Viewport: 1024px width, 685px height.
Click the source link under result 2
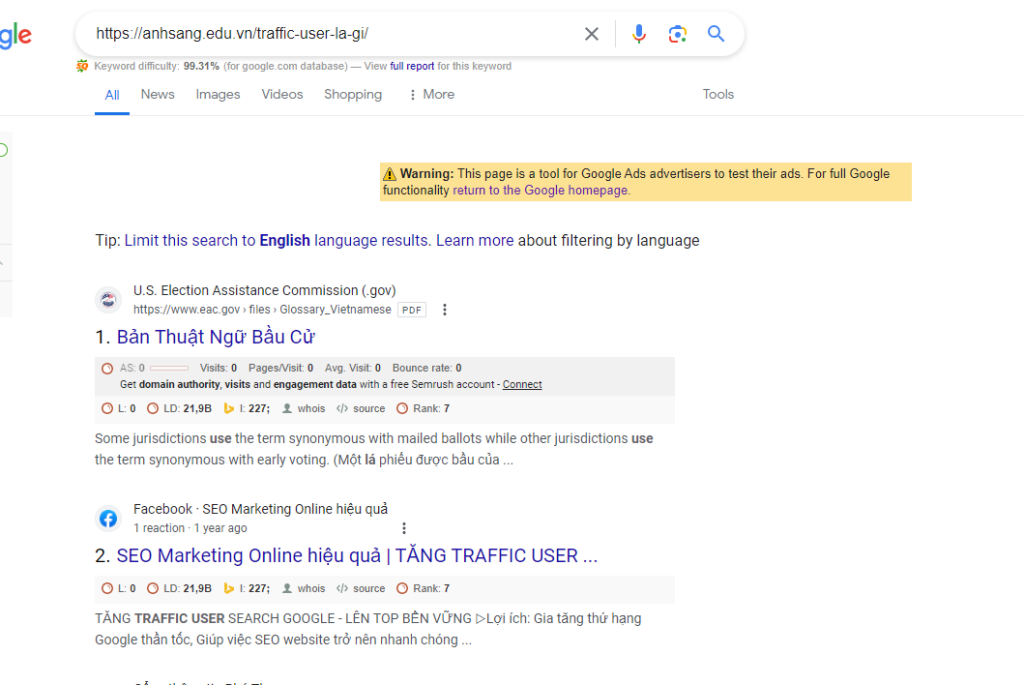369,588
